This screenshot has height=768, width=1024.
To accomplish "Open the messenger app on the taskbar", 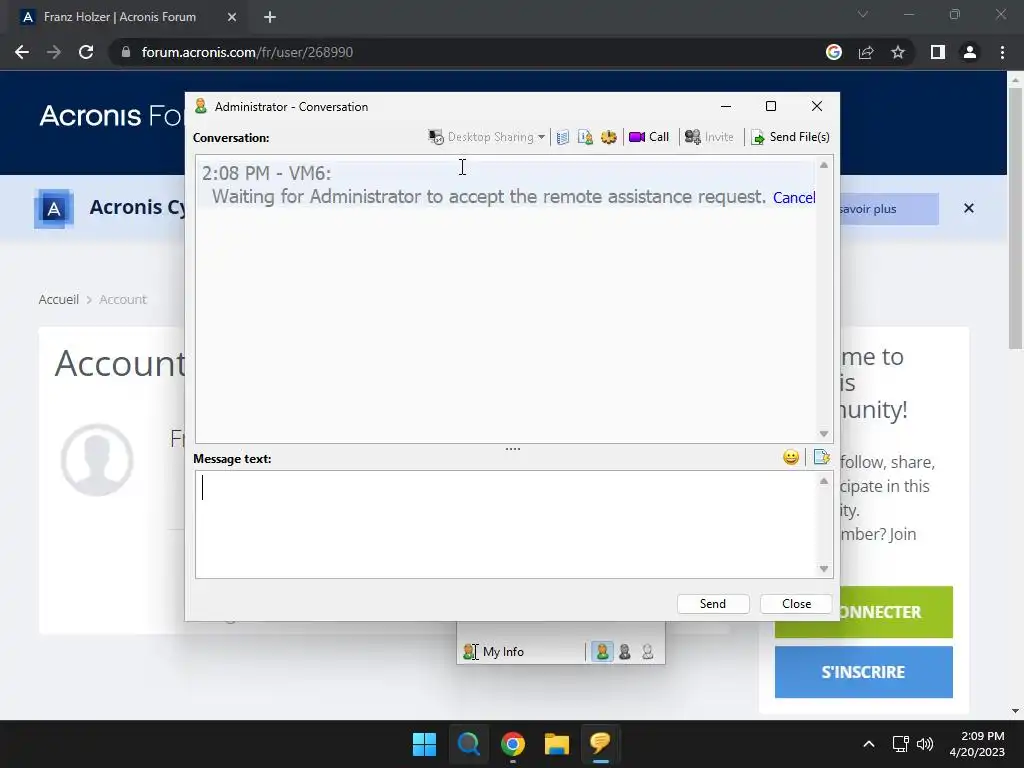I will [x=600, y=744].
